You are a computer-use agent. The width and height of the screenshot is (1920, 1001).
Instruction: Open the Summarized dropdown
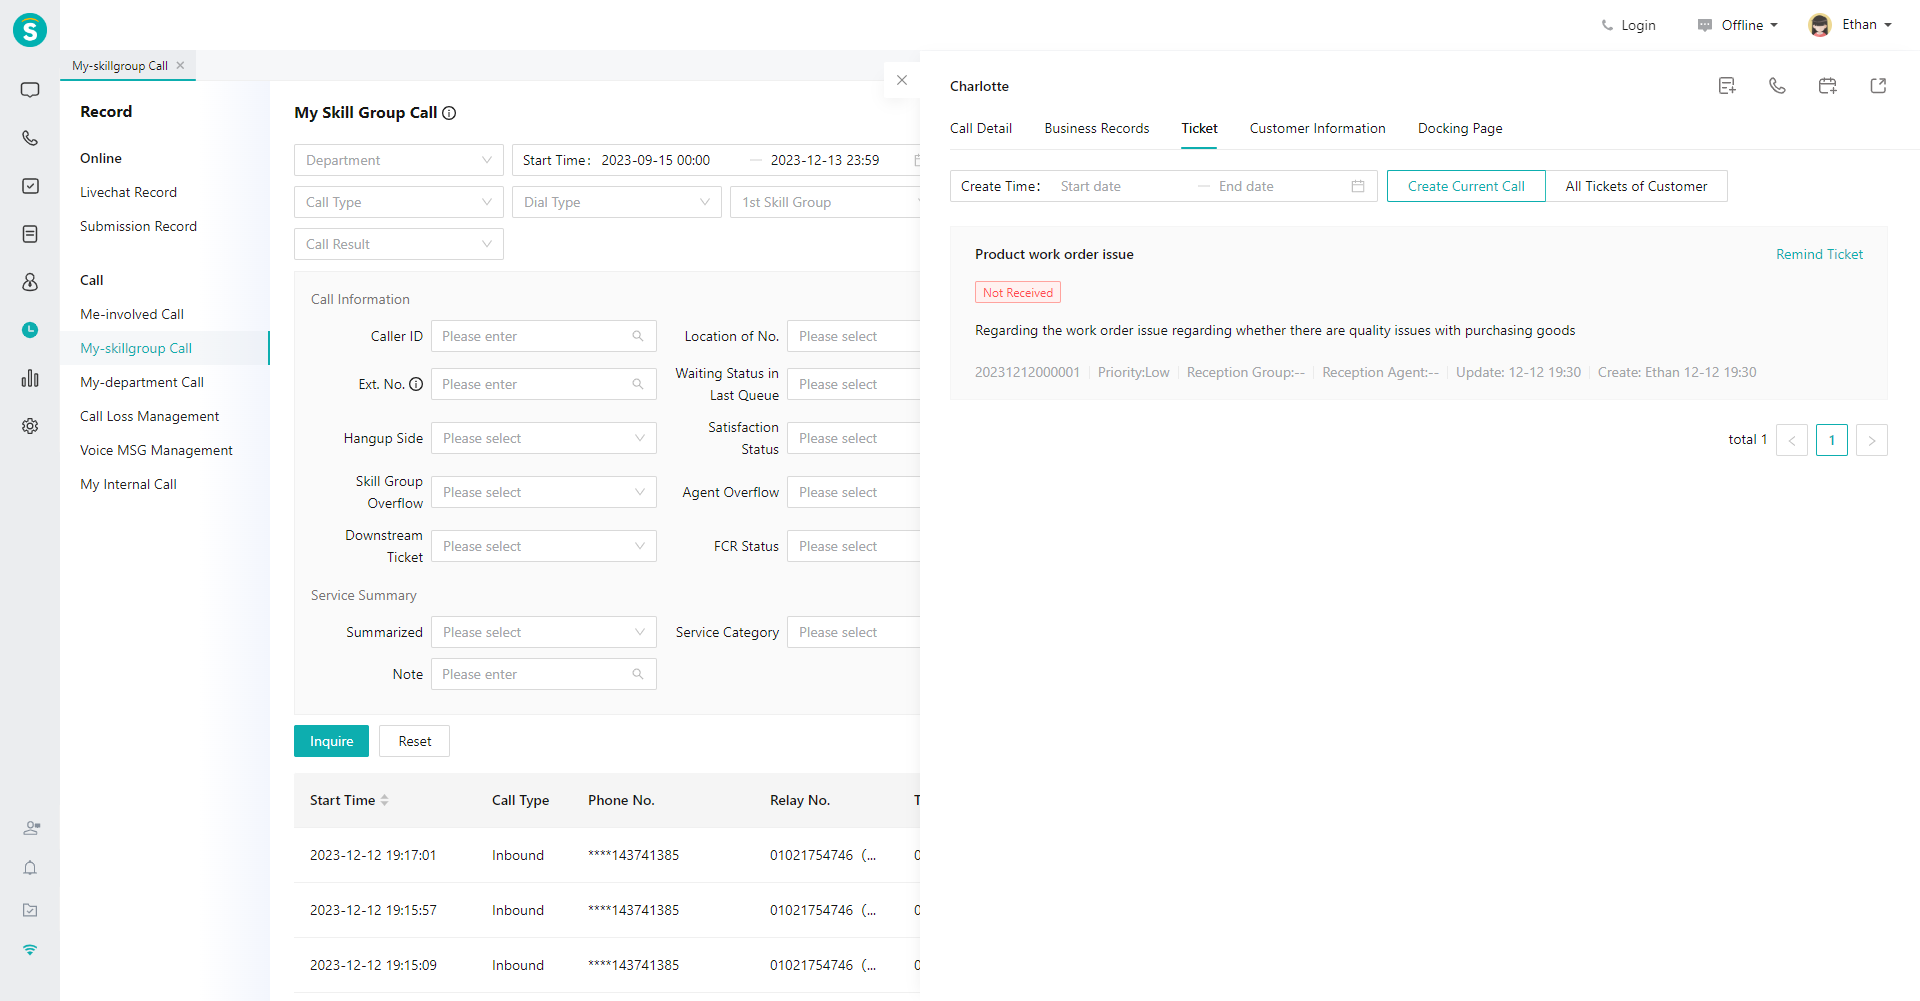(544, 632)
